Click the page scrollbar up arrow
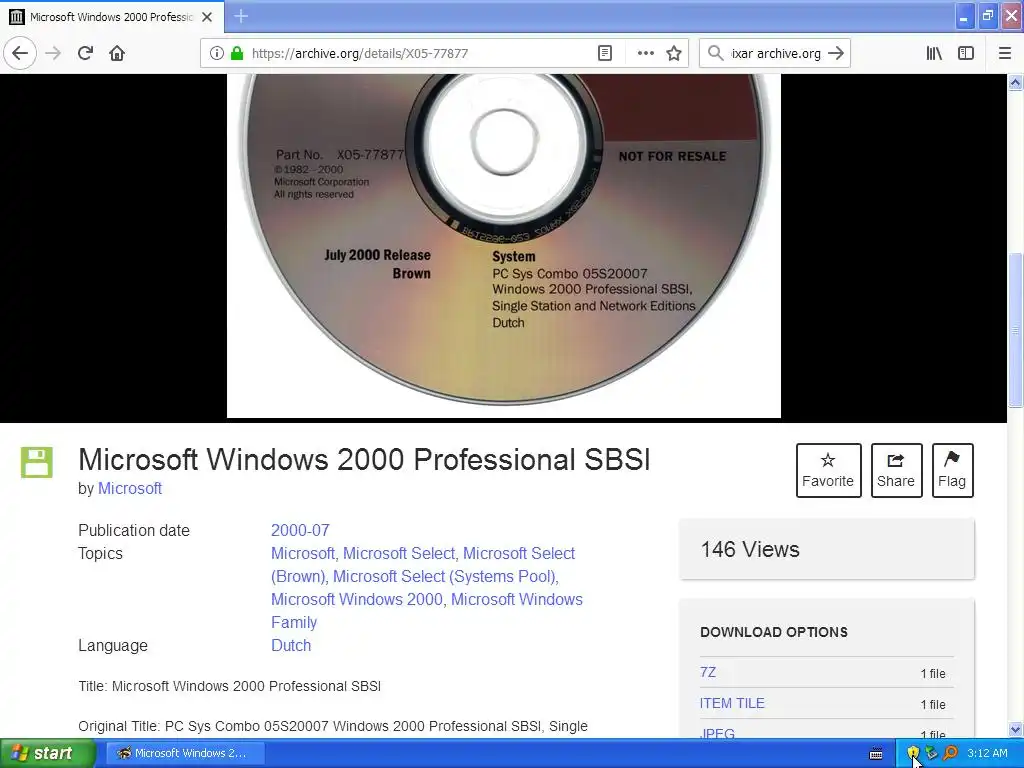 tap(1016, 82)
